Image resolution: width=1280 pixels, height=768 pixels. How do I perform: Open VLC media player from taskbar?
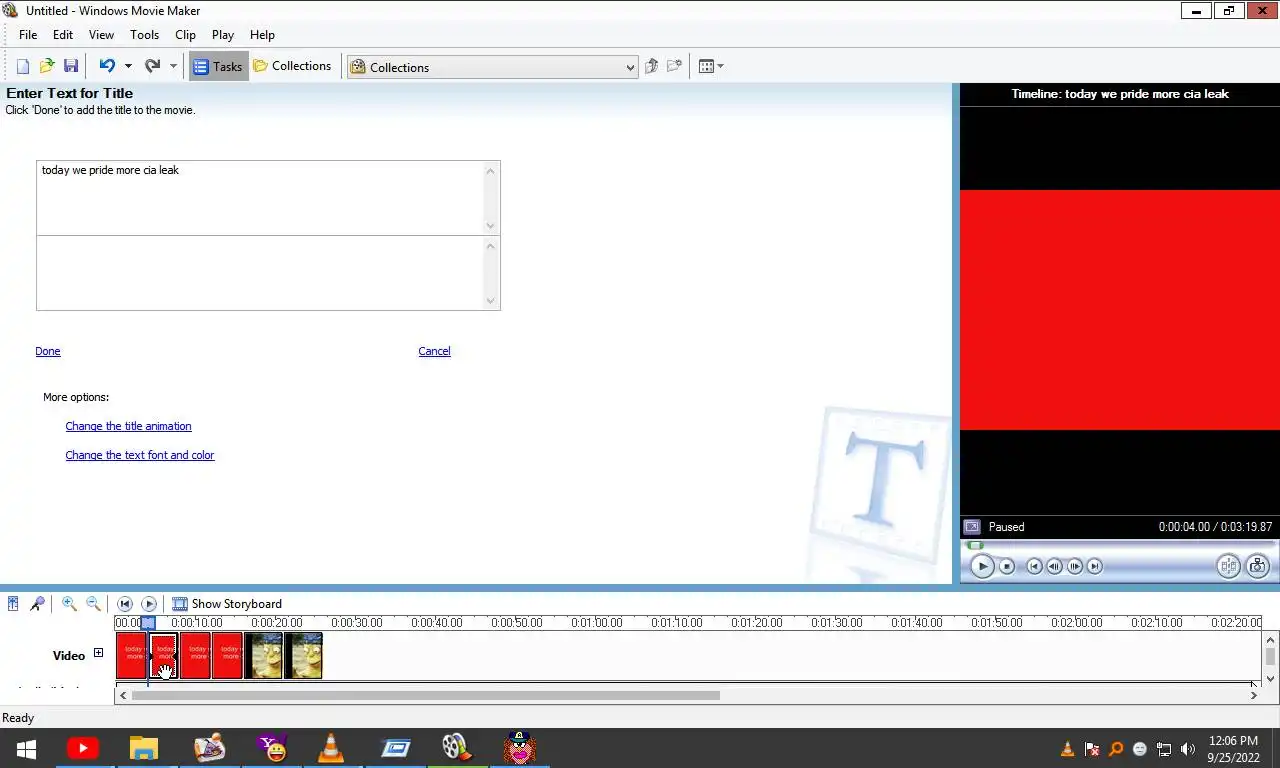point(331,748)
